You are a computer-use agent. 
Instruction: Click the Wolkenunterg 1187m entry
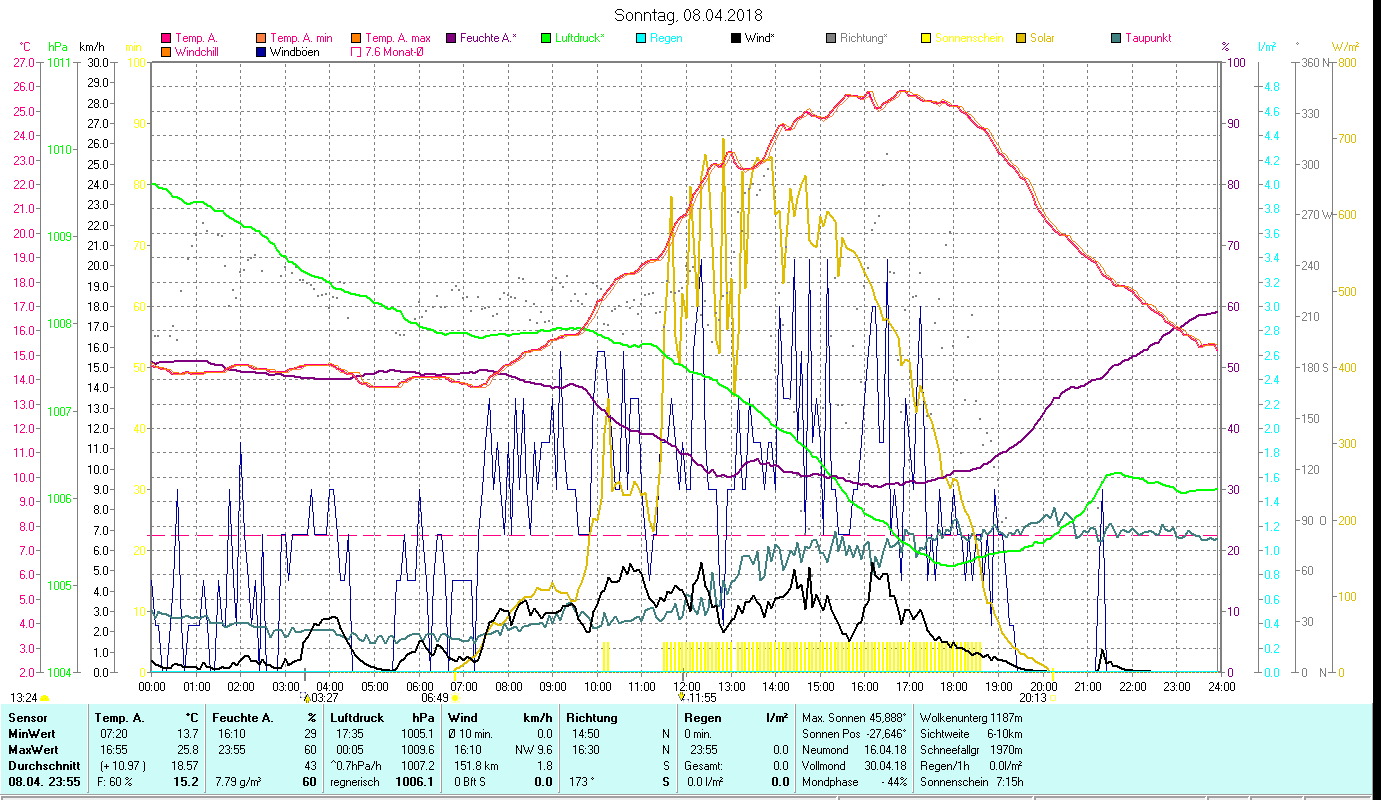click(971, 718)
